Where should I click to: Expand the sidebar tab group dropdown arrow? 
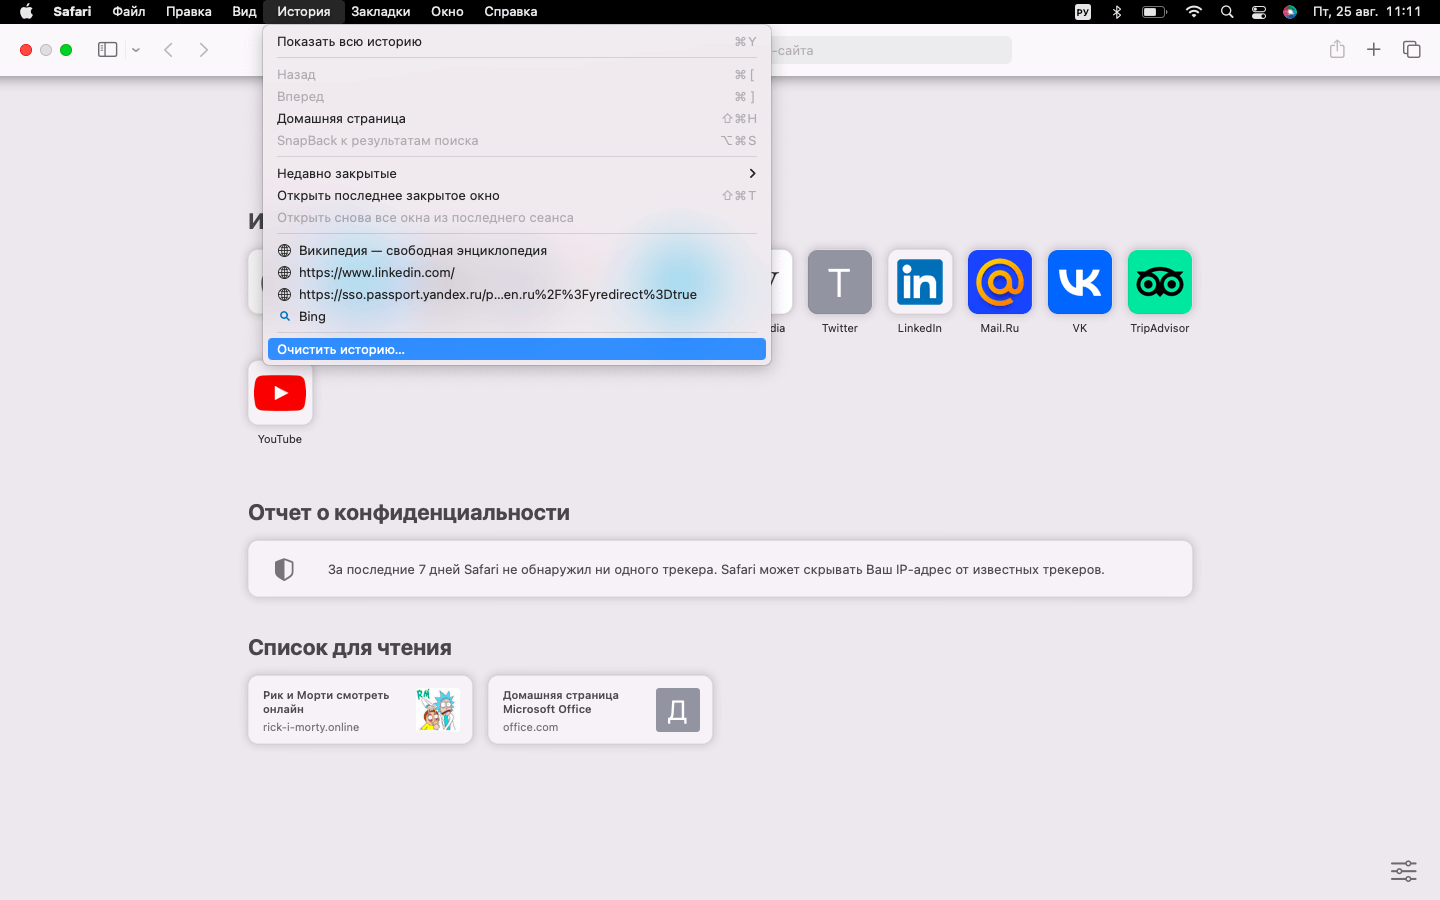pos(136,50)
